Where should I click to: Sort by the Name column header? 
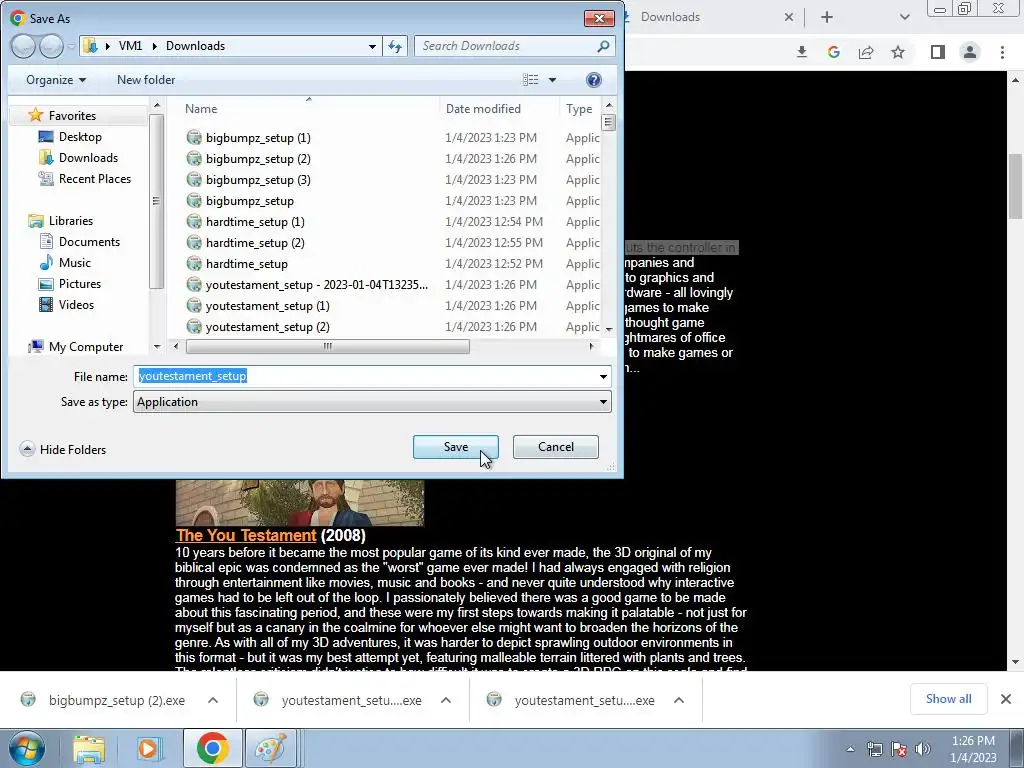tap(201, 109)
